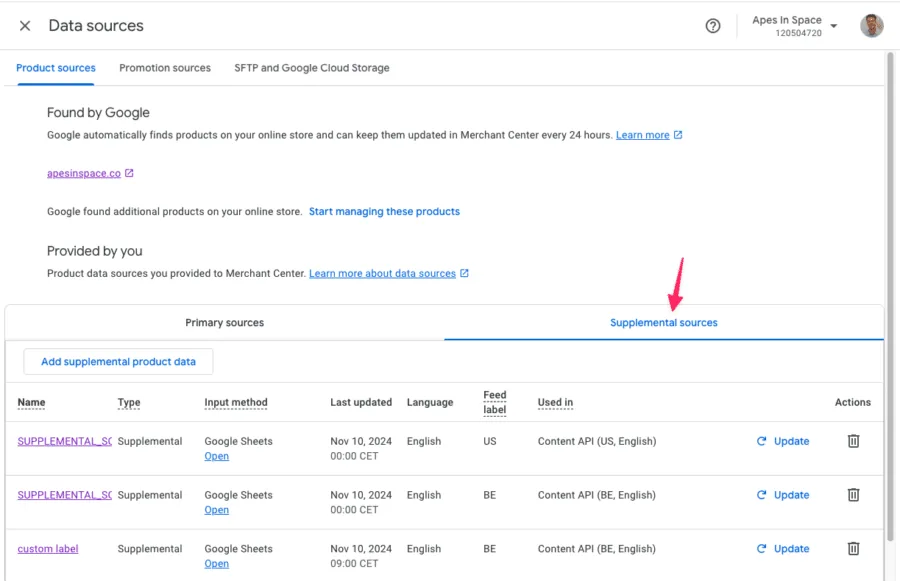Select the Supplemental sources tab
The image size is (900, 581).
(x=663, y=323)
